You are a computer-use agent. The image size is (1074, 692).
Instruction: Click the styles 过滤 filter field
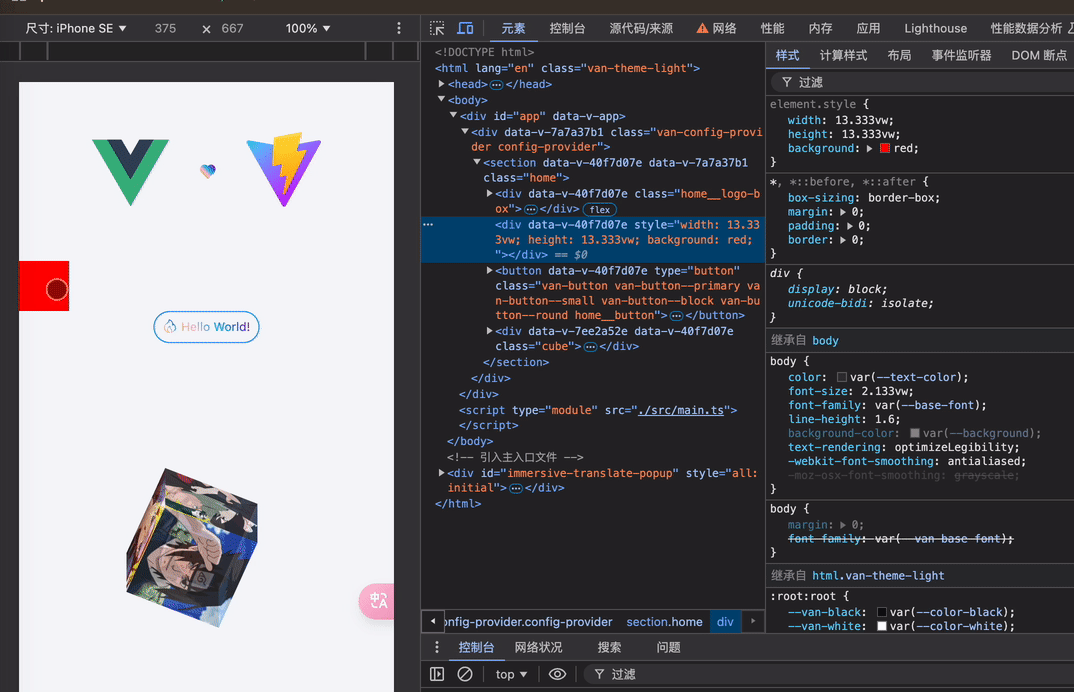click(925, 82)
